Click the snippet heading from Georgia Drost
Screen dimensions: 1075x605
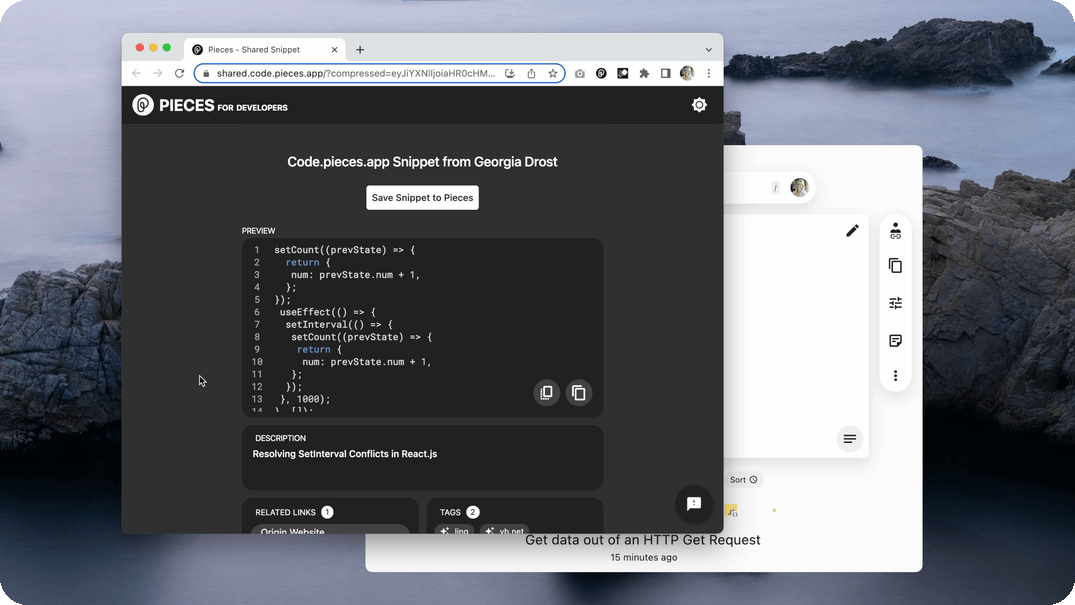click(422, 162)
